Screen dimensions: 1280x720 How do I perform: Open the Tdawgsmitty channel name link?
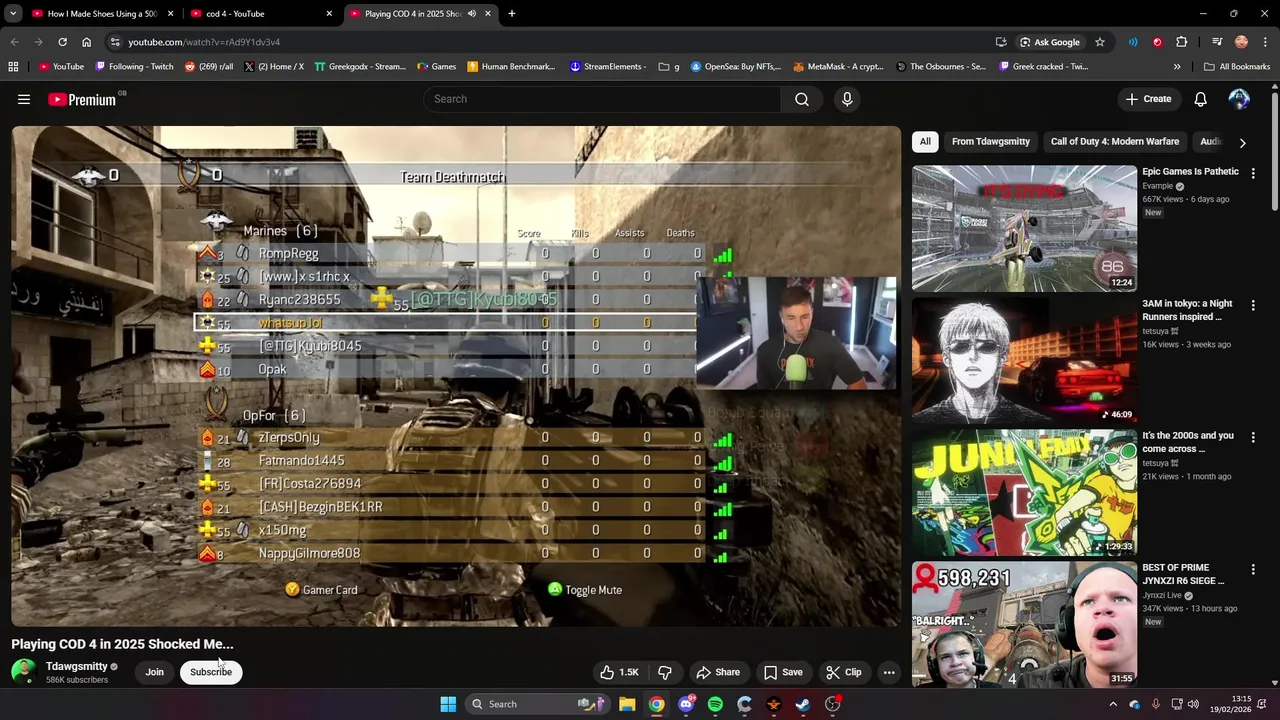pos(76,667)
